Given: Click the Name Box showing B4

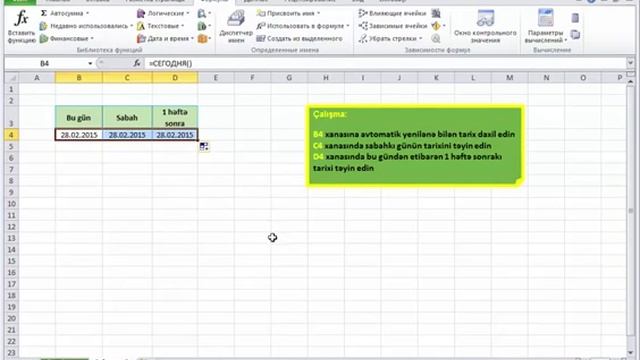Looking at the screenshot, I should pyautogui.click(x=44, y=63).
